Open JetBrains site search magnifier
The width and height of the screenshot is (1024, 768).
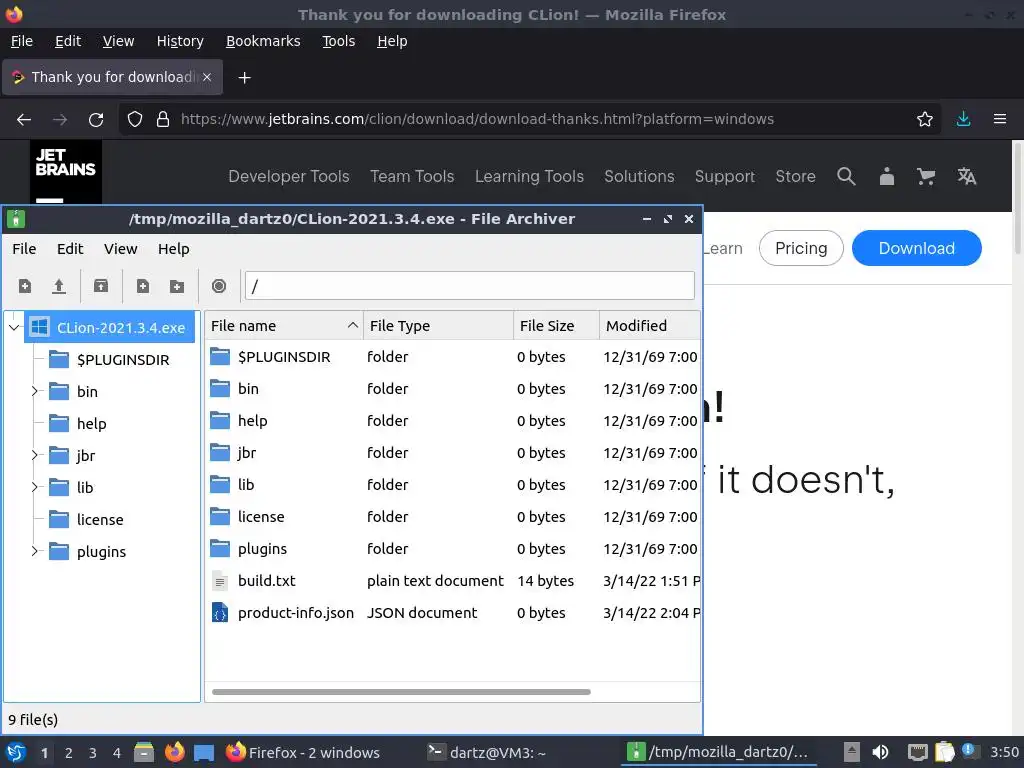[x=846, y=176]
